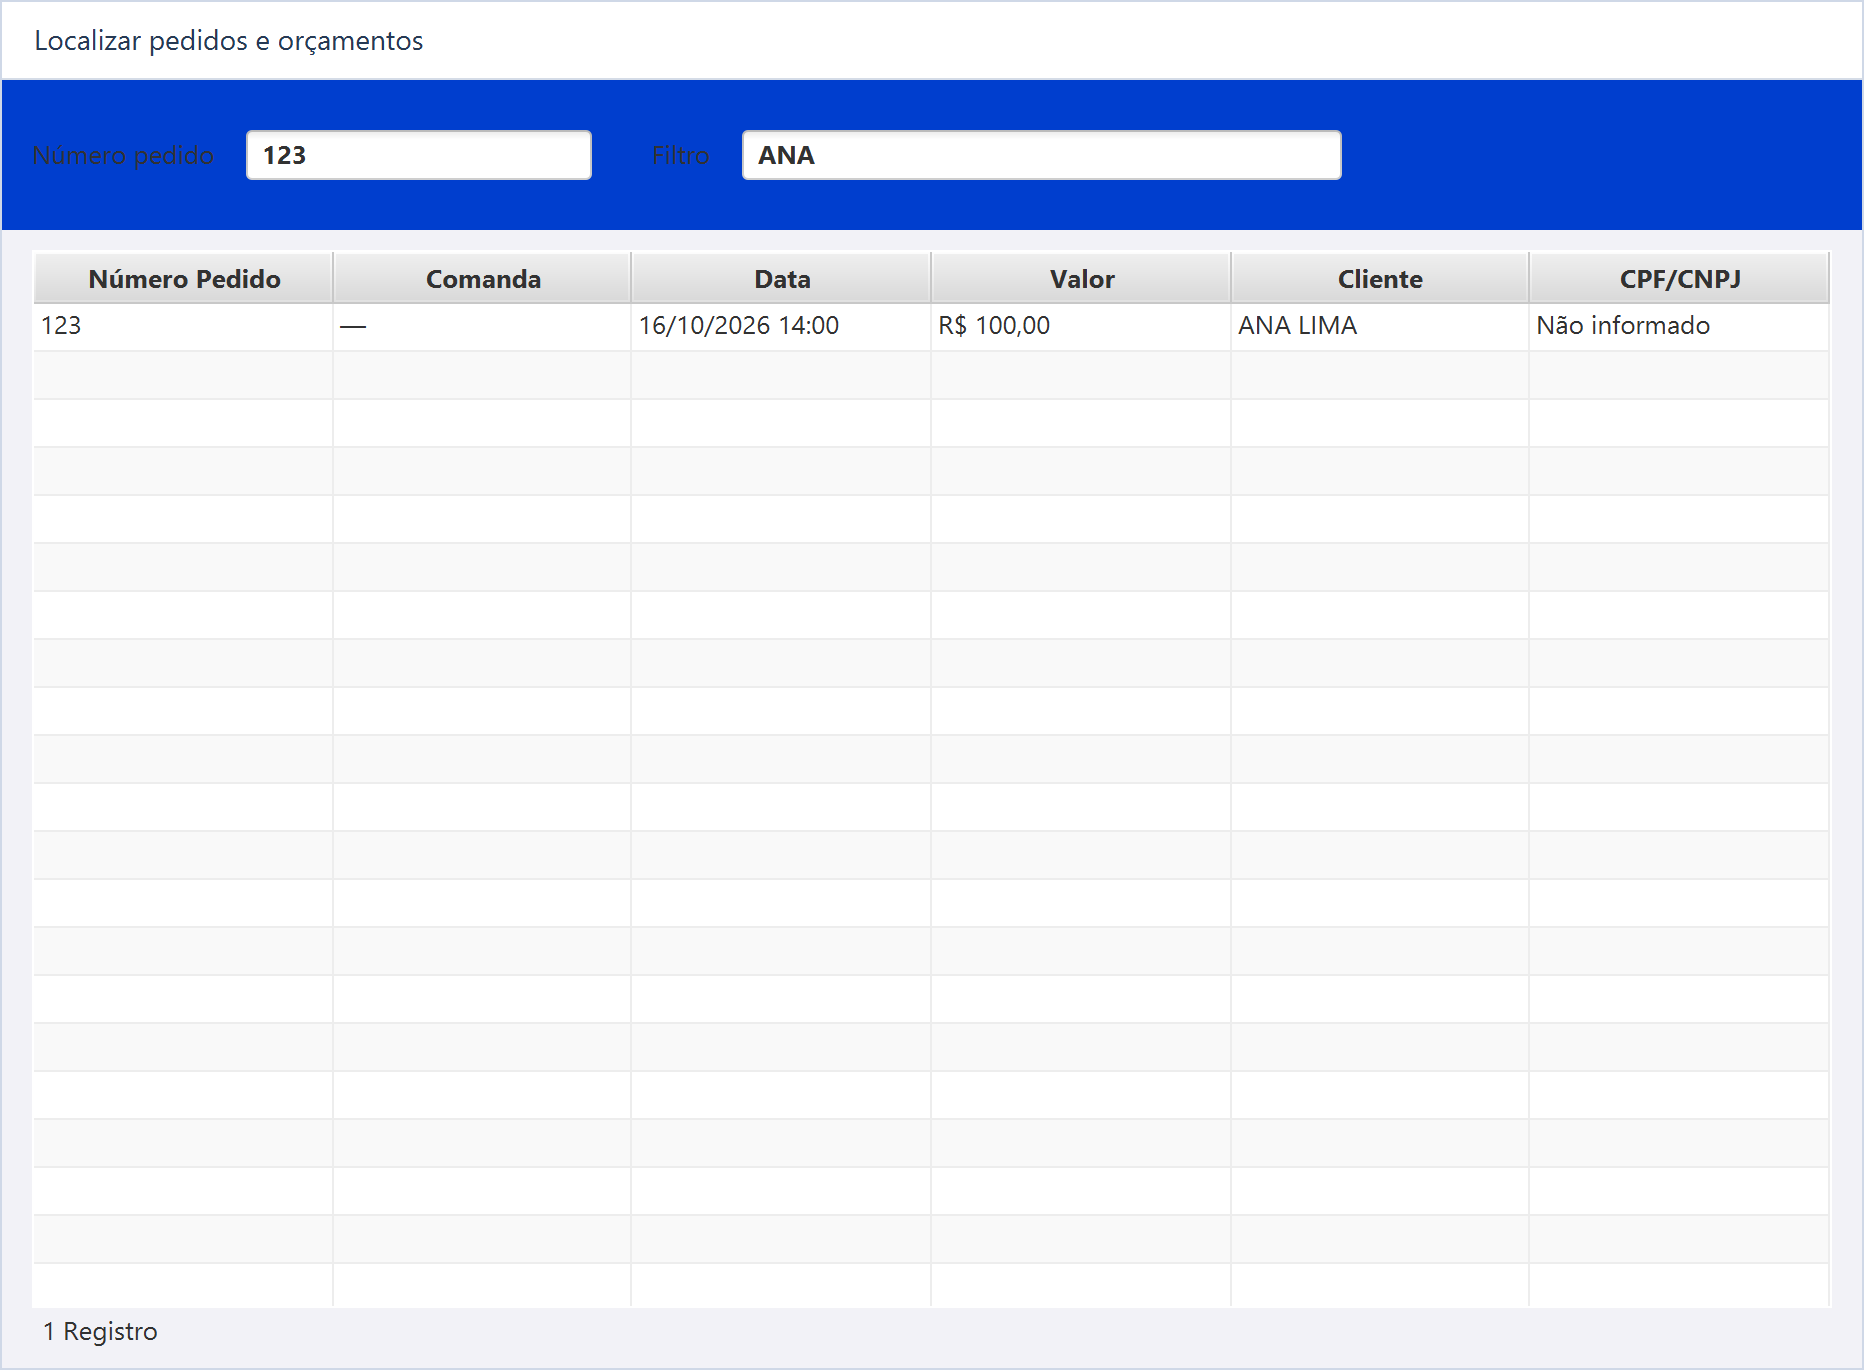Click the CPF/CNPJ column header
The height and width of the screenshot is (1370, 1864).
1680,278
